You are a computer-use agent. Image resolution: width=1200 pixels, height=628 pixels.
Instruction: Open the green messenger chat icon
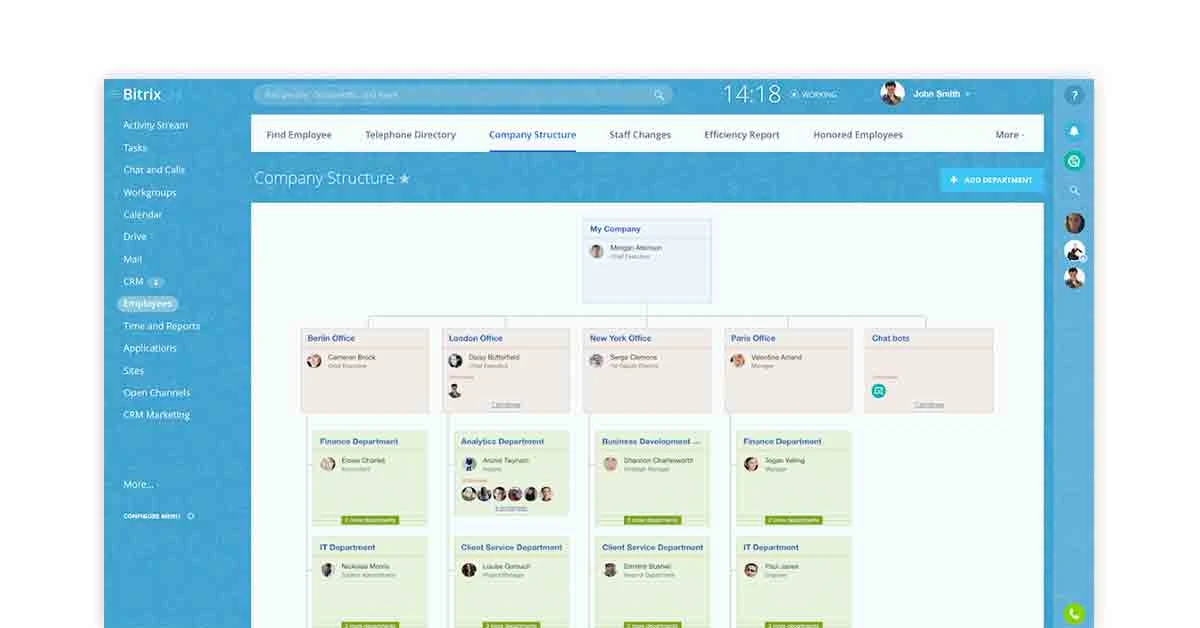1074,160
